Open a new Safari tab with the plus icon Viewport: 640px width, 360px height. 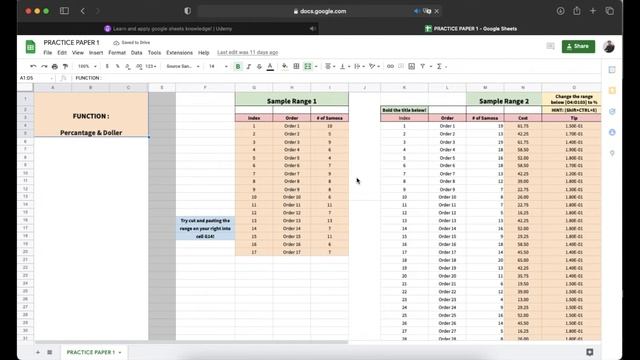[x=593, y=11]
